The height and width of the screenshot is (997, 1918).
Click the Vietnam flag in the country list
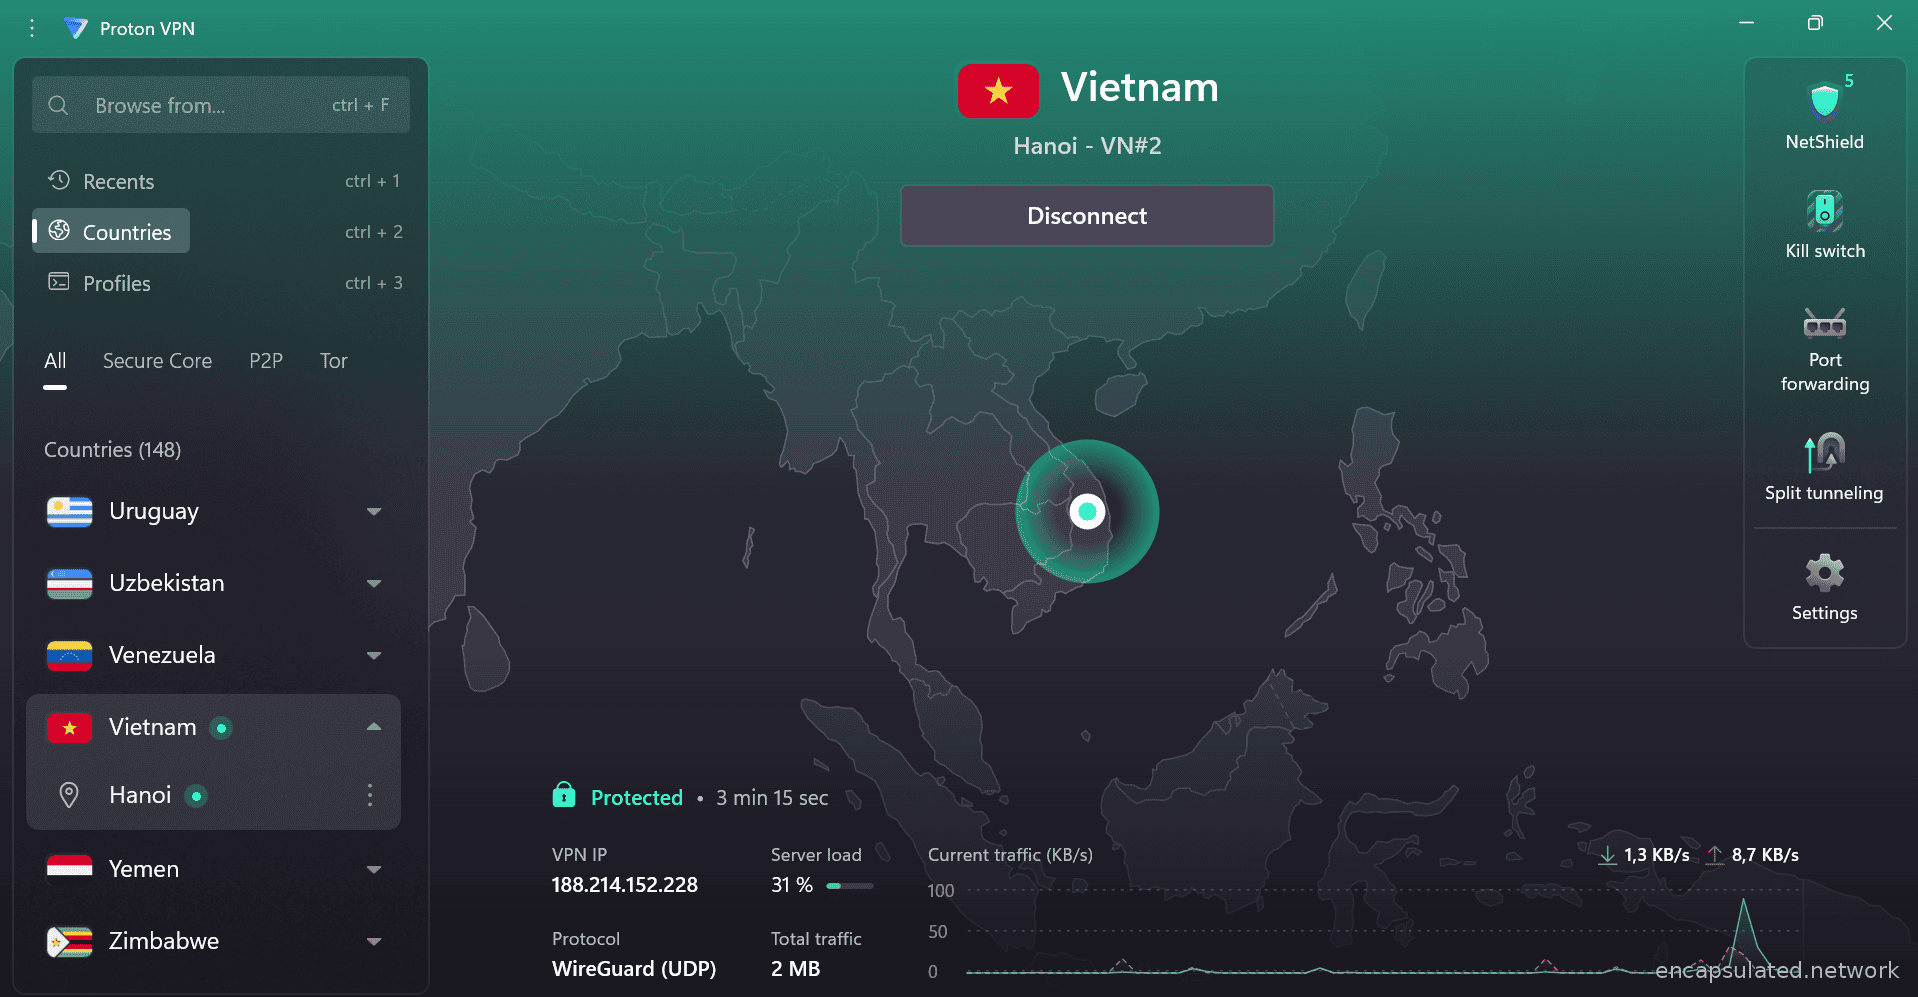pyautogui.click(x=70, y=728)
